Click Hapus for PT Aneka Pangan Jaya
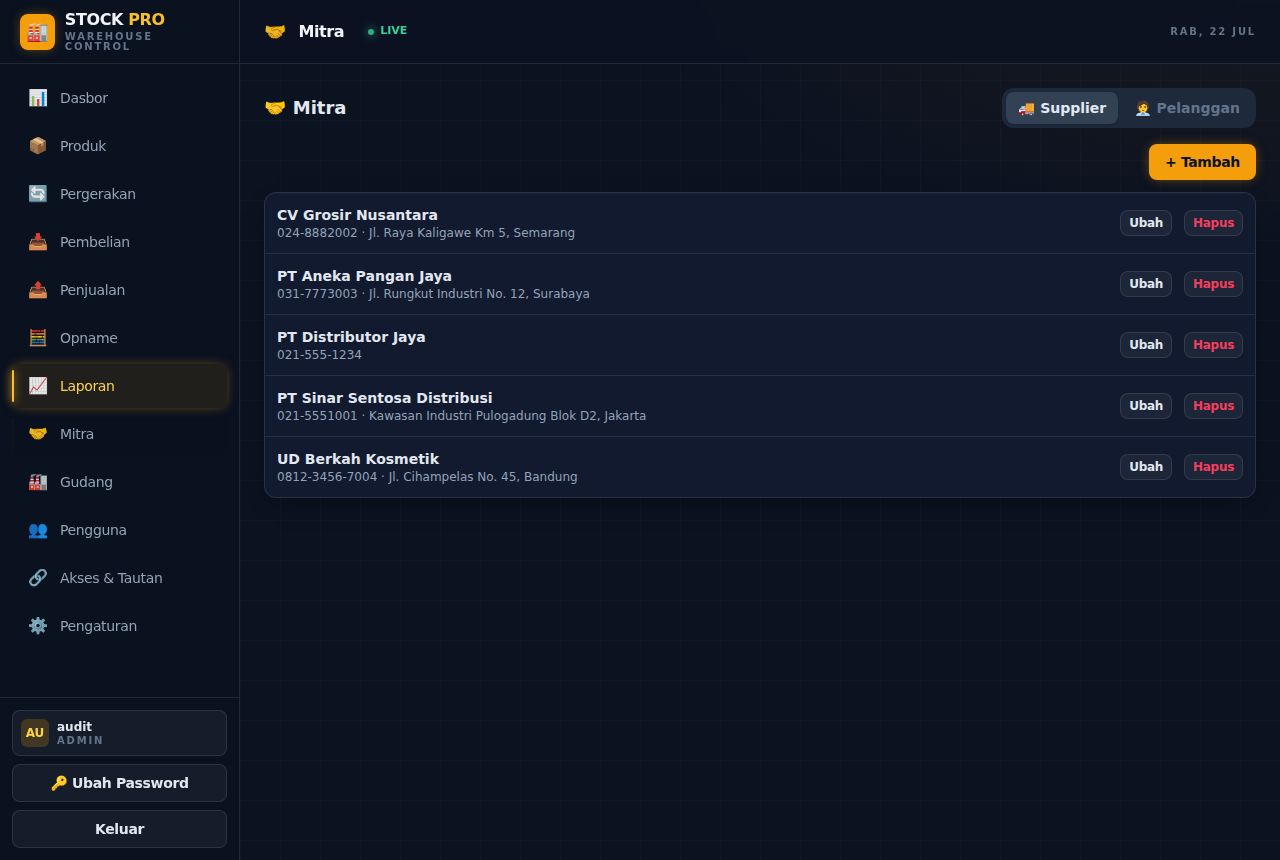The image size is (1280, 860). tap(1213, 284)
